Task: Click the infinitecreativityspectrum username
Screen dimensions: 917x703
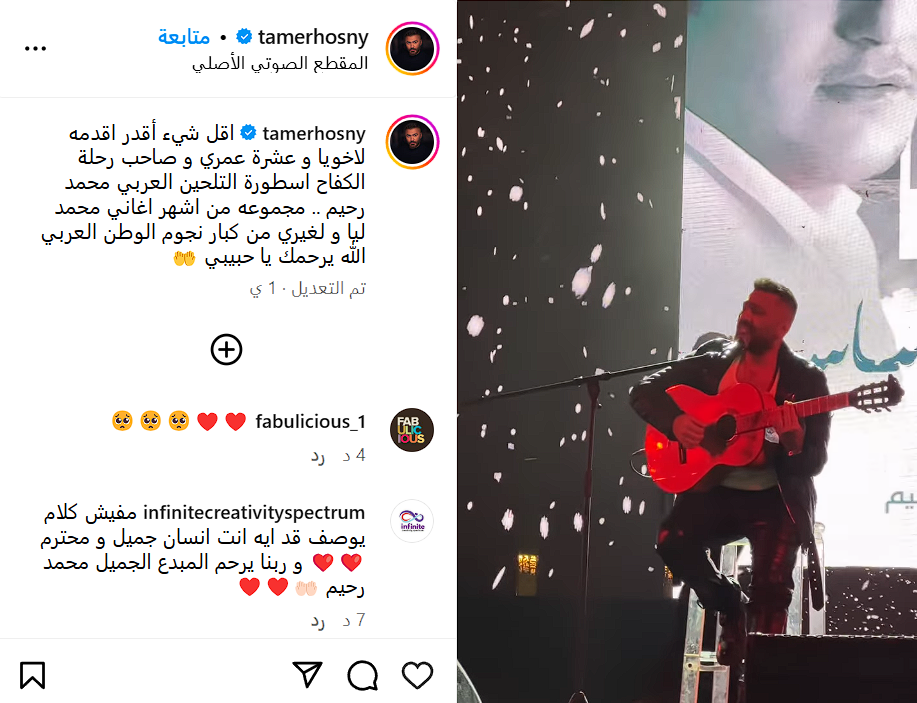Action: (254, 512)
